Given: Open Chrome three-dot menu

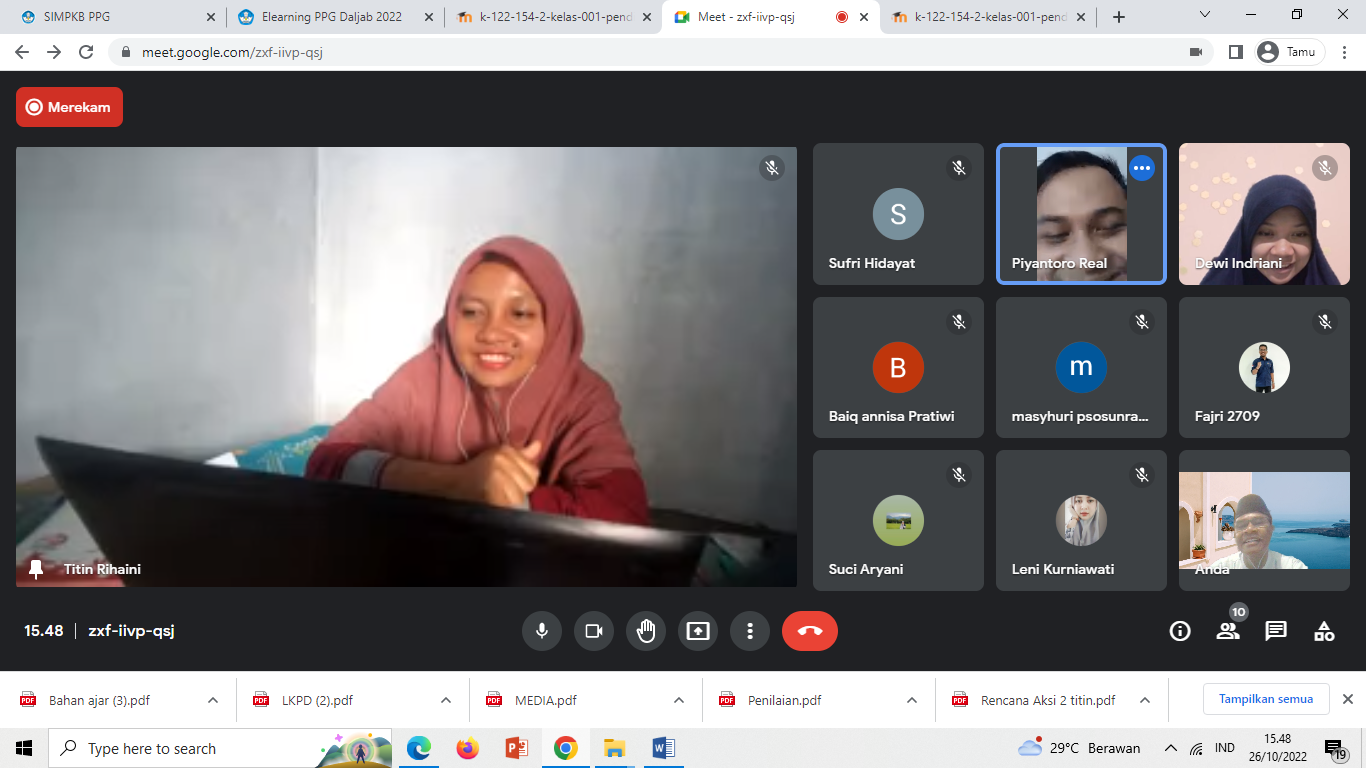Looking at the screenshot, I should click(1346, 52).
